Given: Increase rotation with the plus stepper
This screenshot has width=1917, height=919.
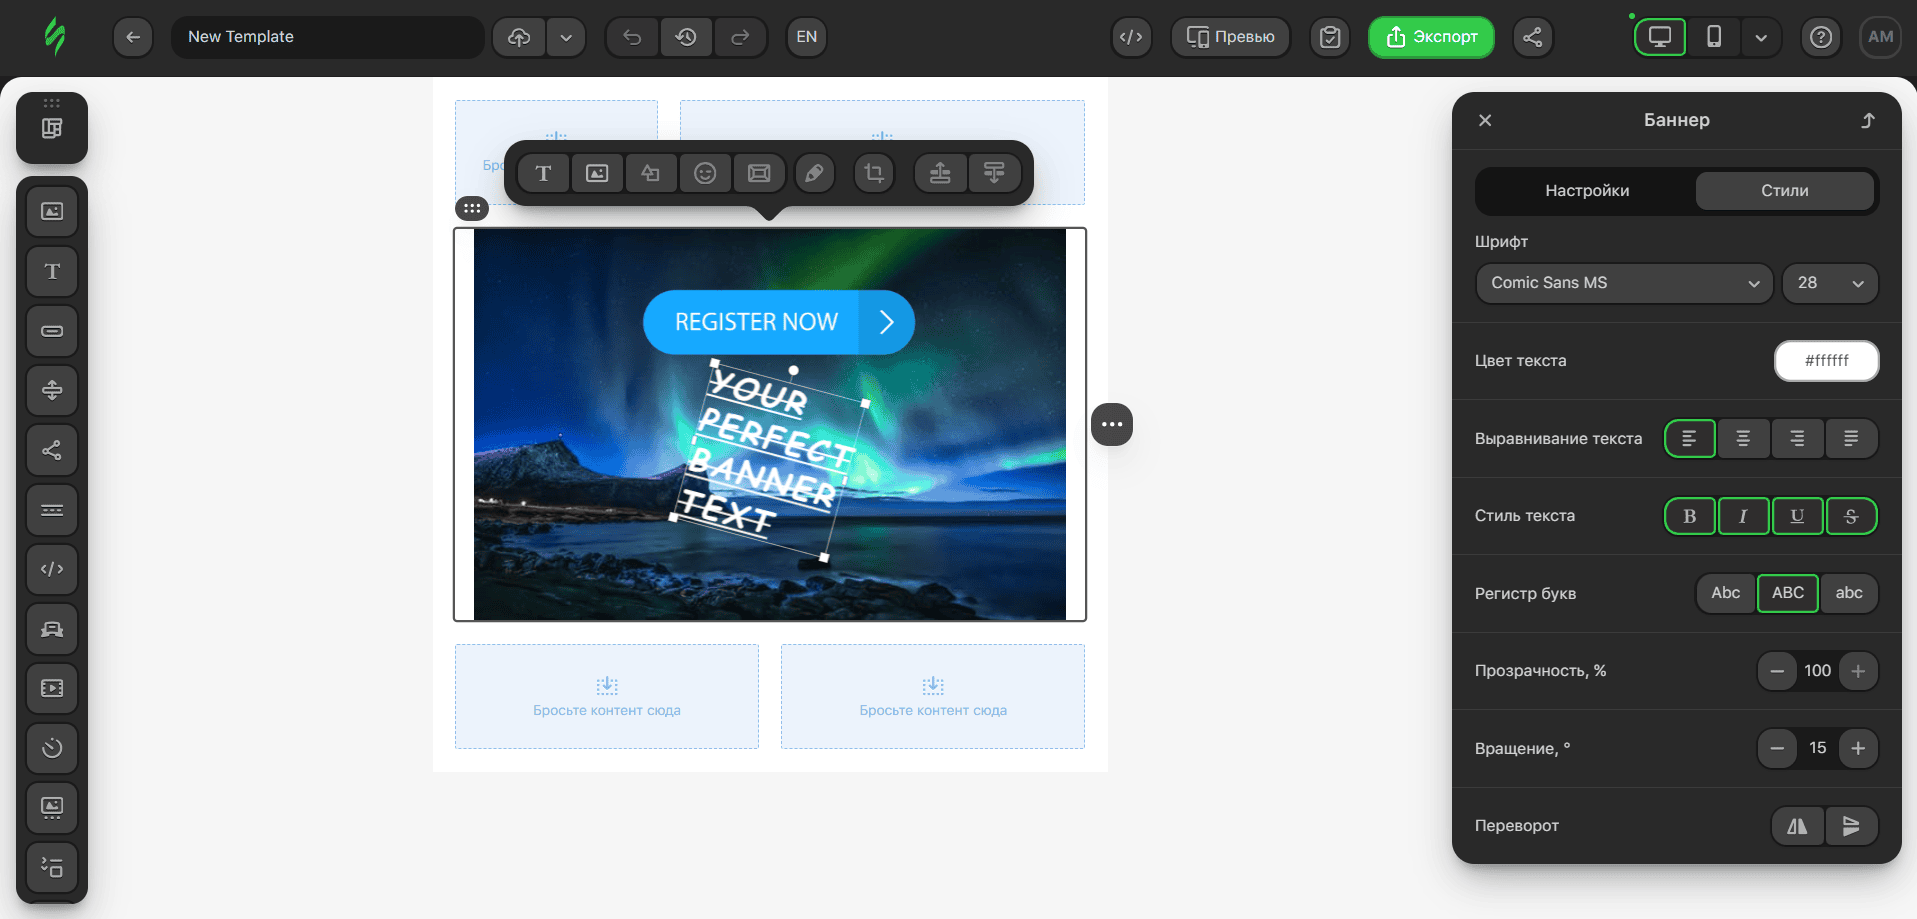Looking at the screenshot, I should pos(1857,748).
